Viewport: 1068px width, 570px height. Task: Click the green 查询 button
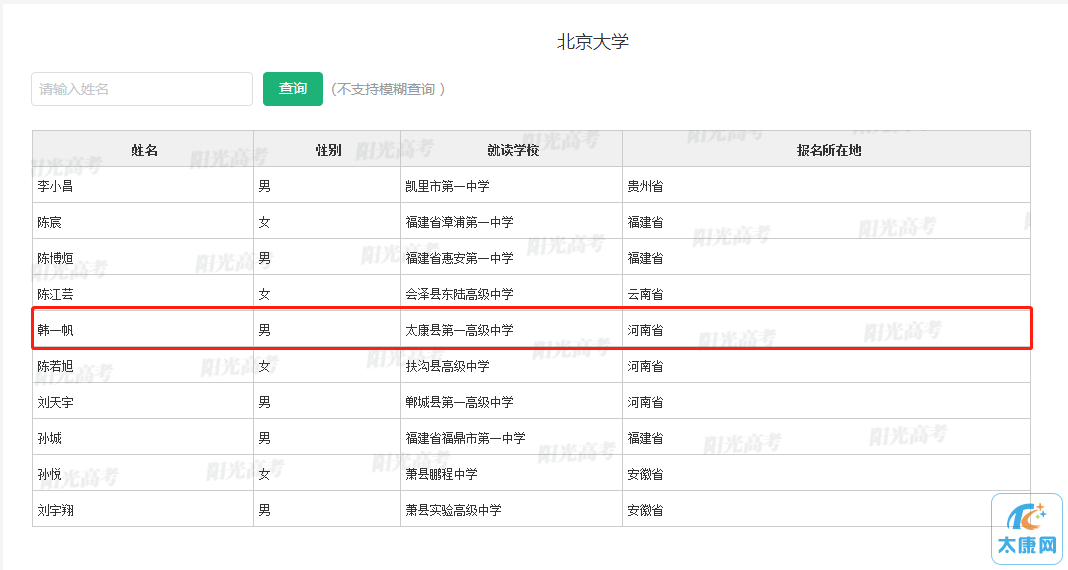click(x=293, y=89)
